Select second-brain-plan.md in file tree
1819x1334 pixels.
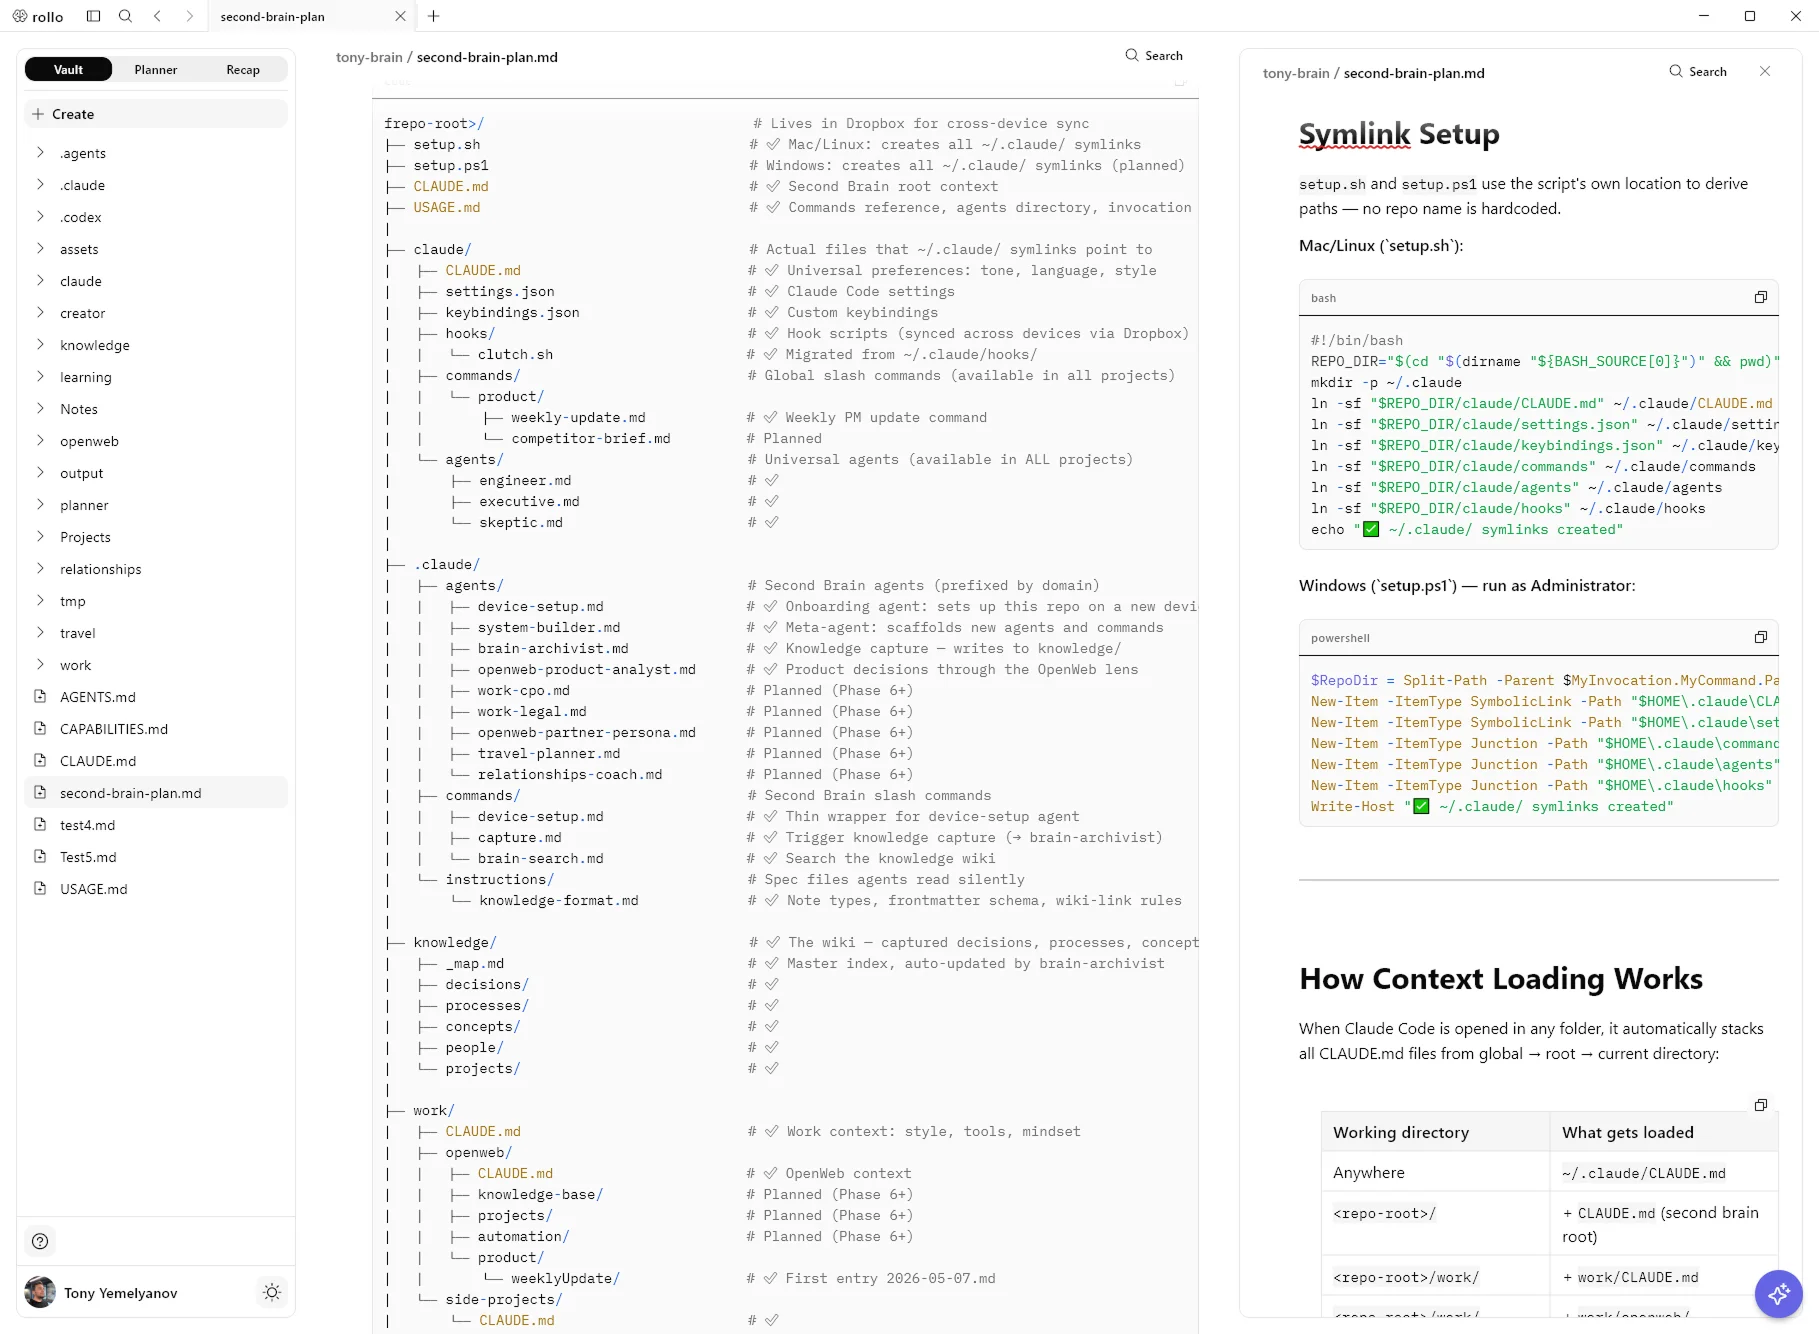coord(156,793)
